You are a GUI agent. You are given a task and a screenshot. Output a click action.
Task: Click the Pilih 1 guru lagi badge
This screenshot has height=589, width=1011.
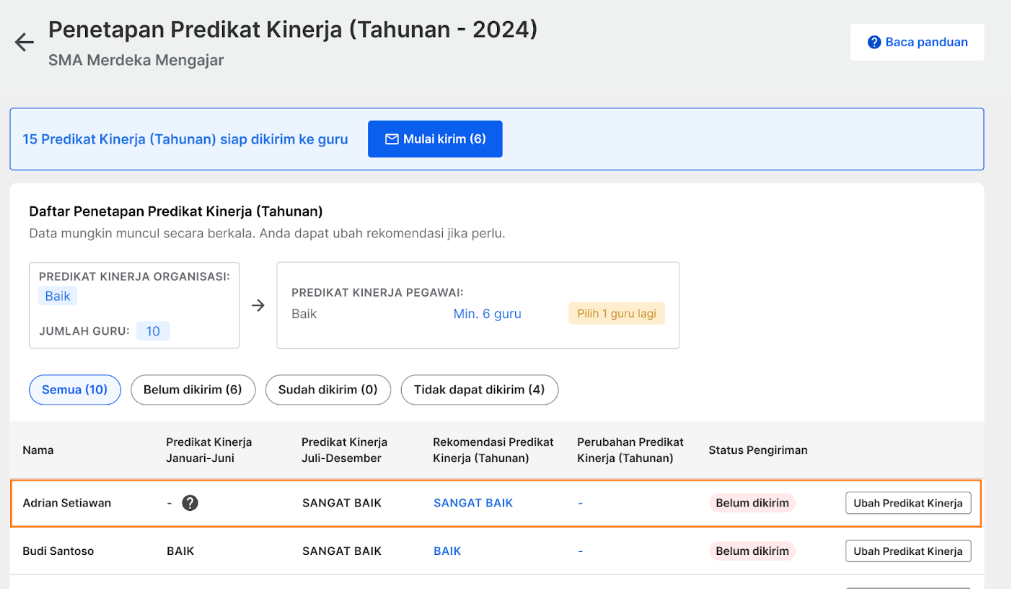[616, 314]
